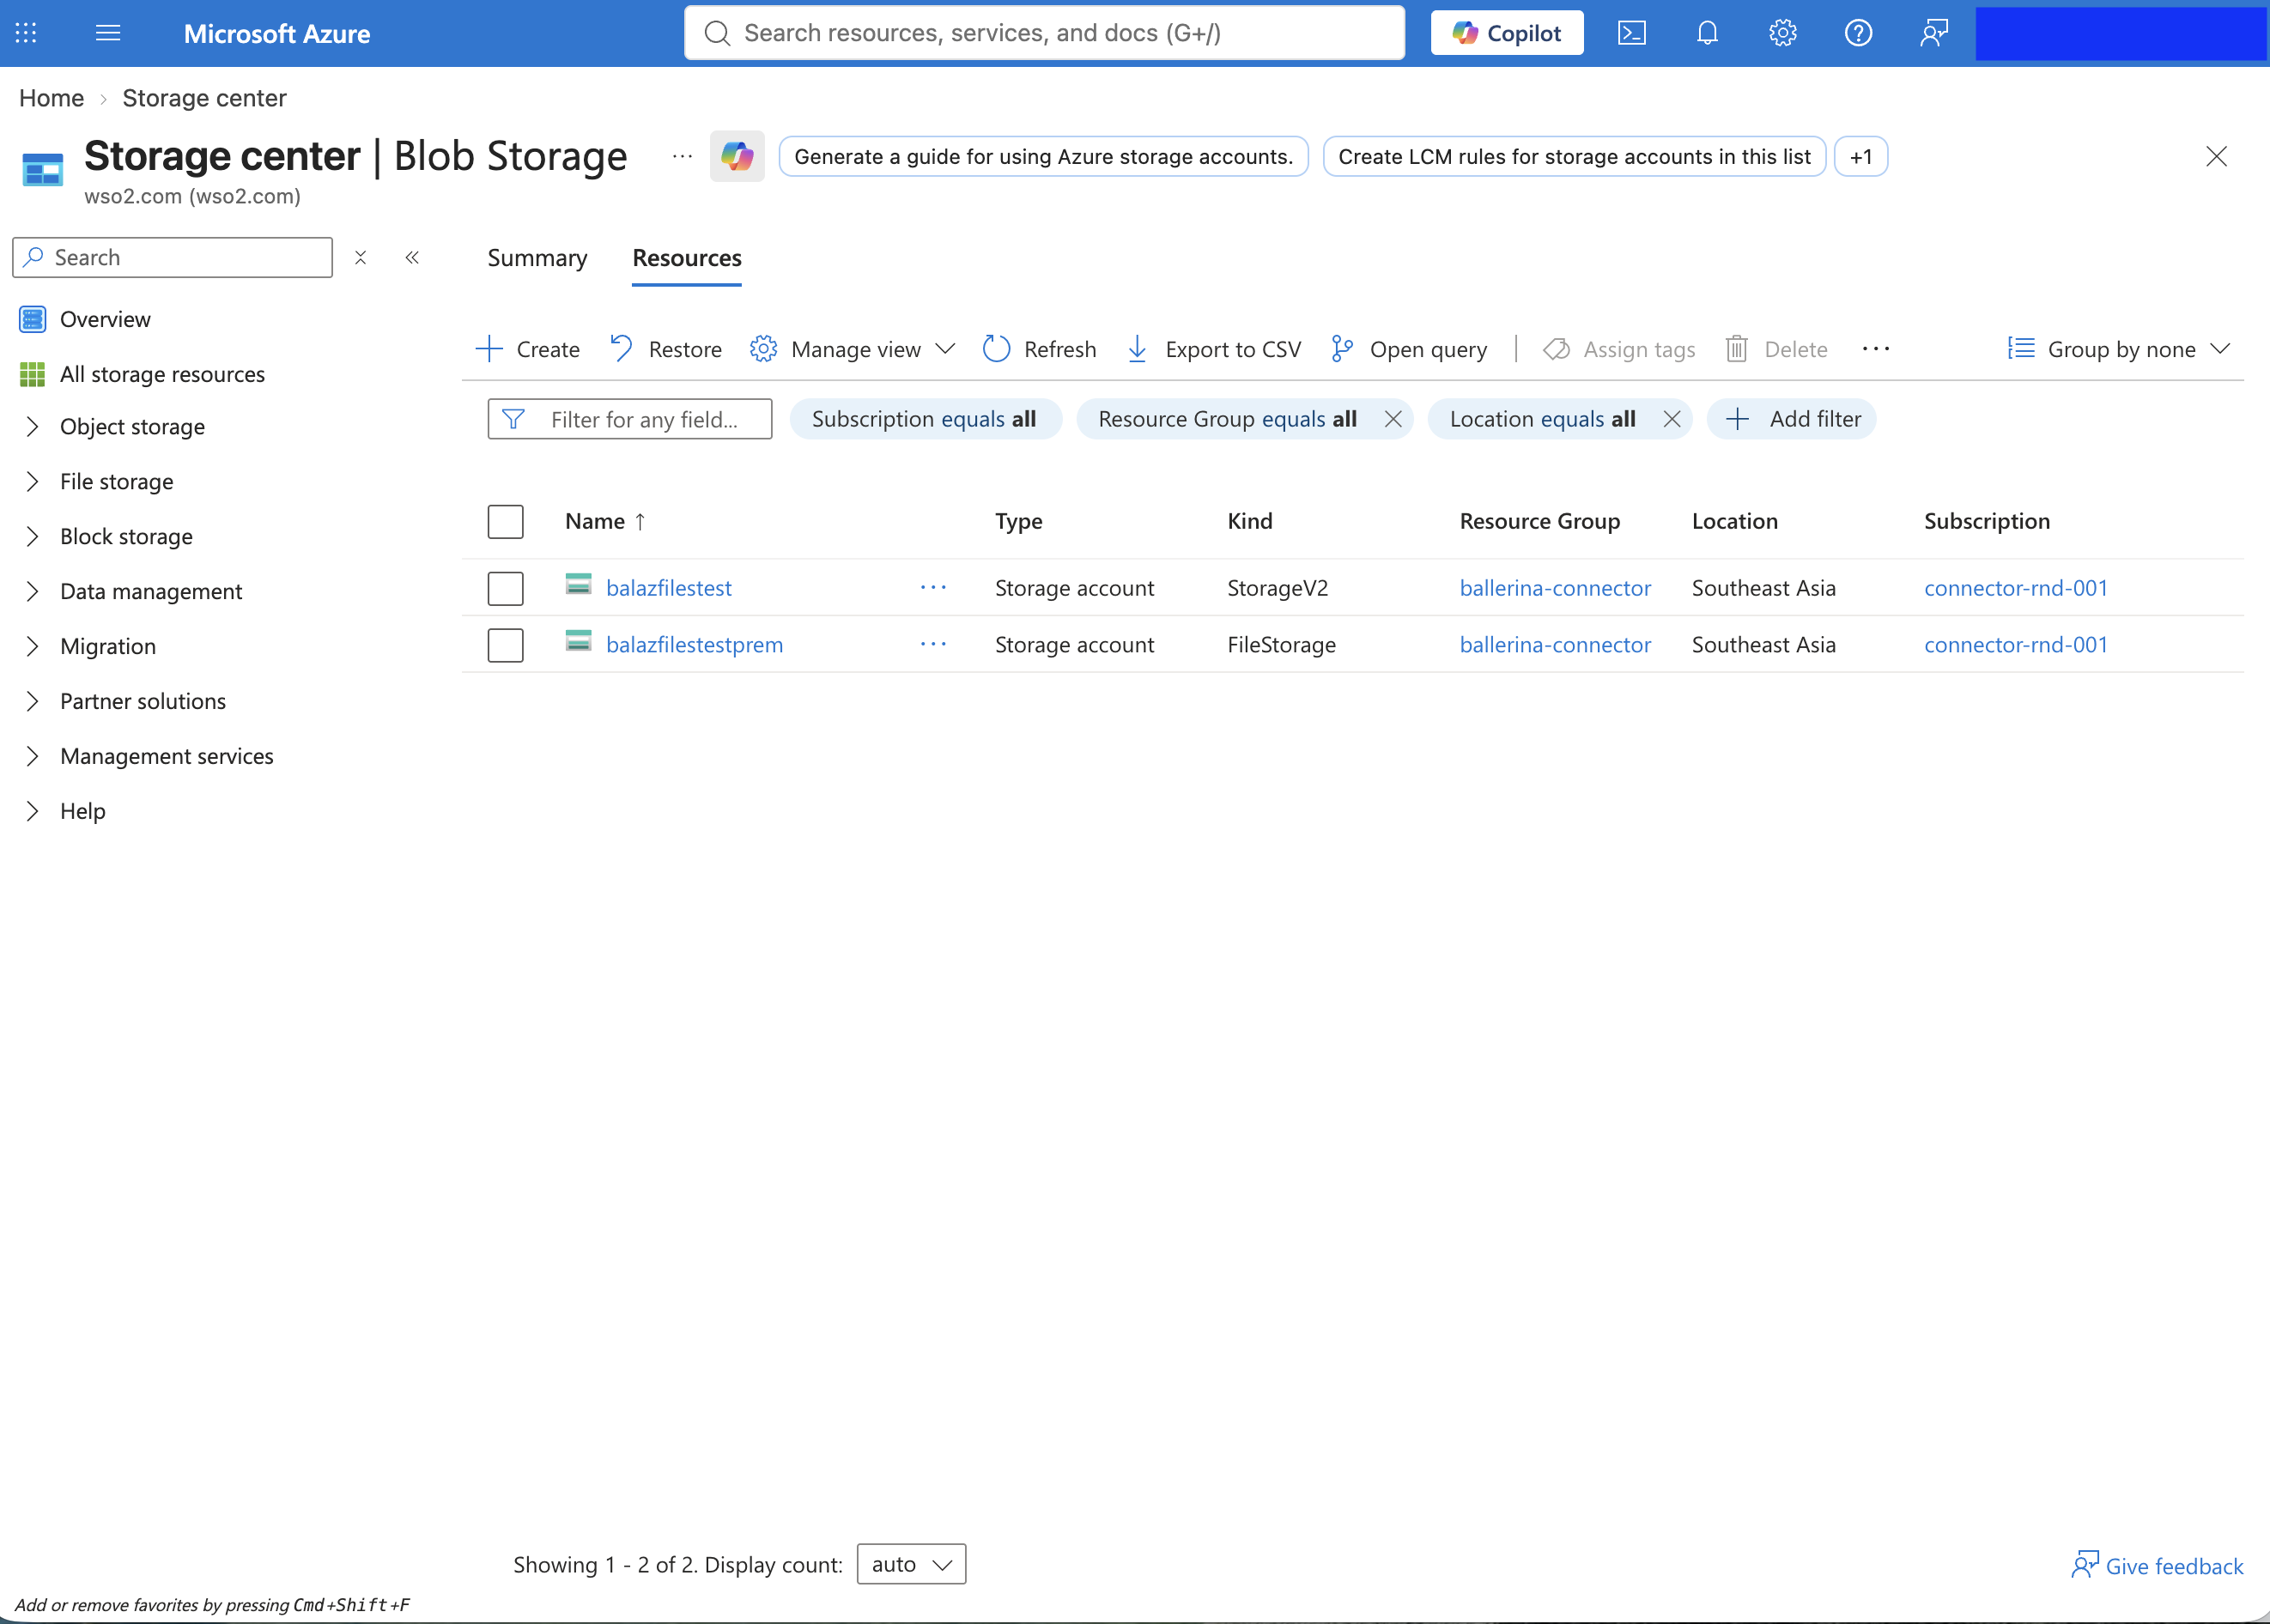Open balazfilestestprem storage account link
Viewport: 2270px width, 1624px height.
[x=694, y=645]
